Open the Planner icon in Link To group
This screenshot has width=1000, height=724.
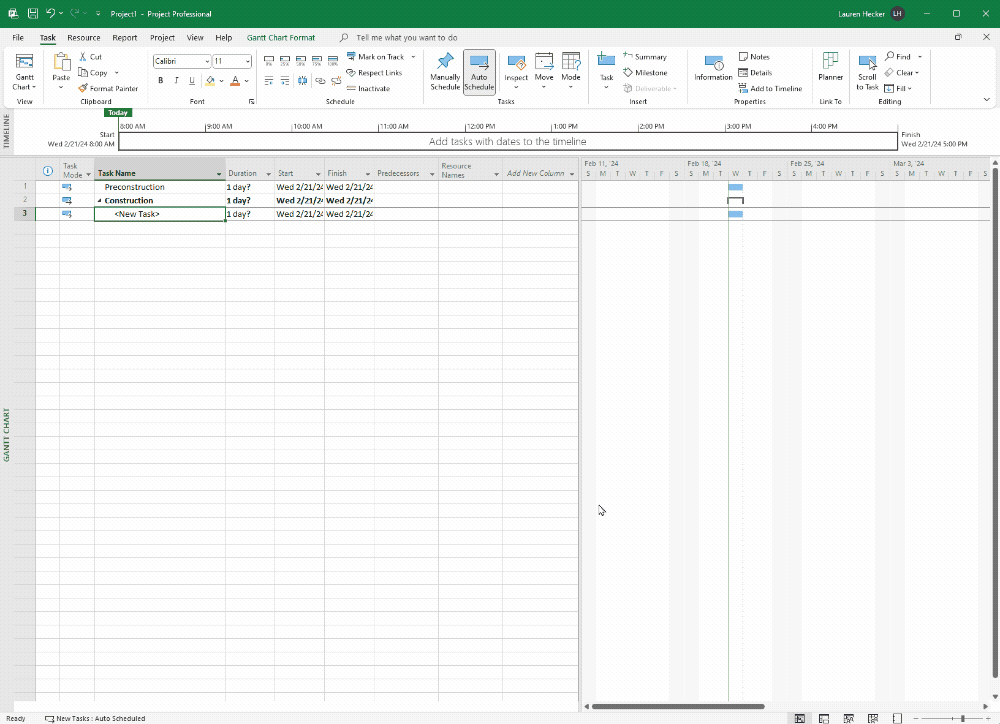pos(830,63)
